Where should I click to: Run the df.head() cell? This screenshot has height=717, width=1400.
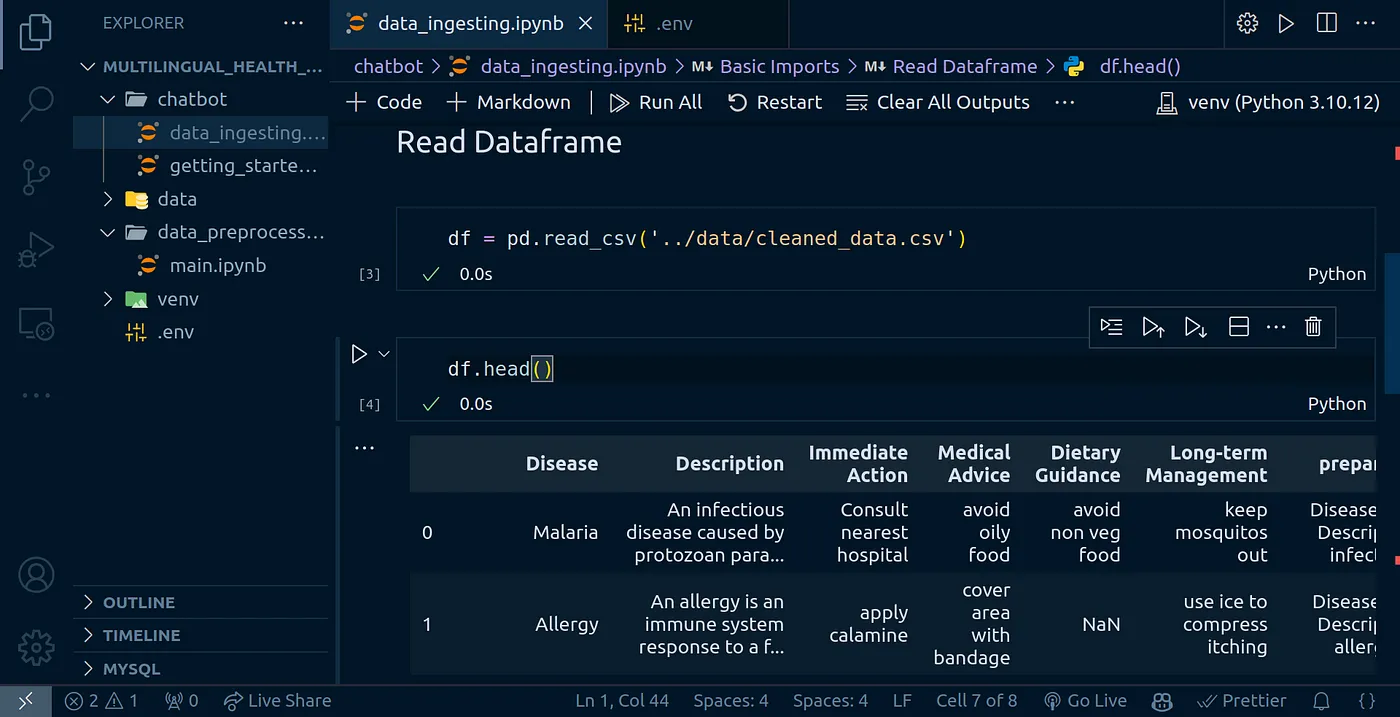tap(359, 354)
